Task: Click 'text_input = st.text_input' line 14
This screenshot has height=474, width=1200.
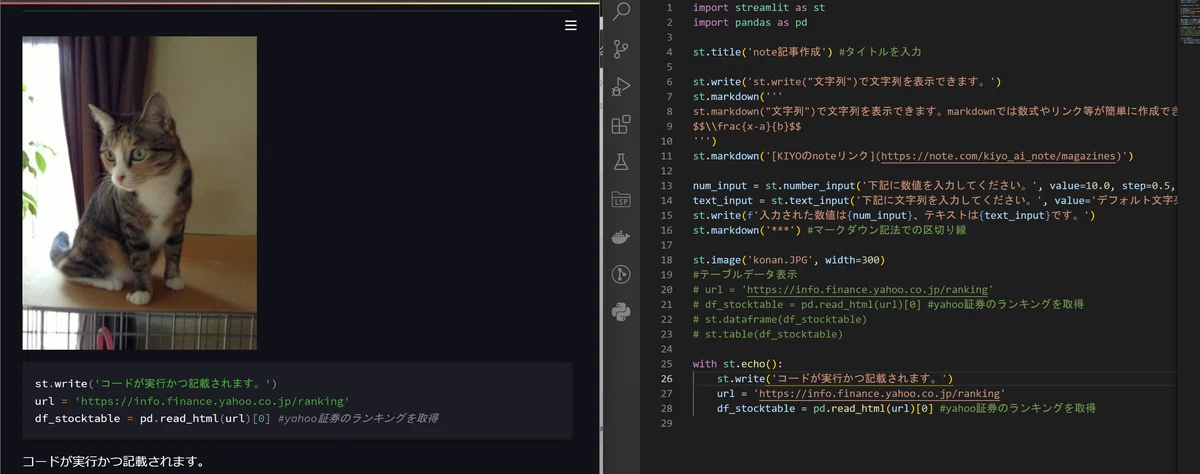Action: click(933, 200)
